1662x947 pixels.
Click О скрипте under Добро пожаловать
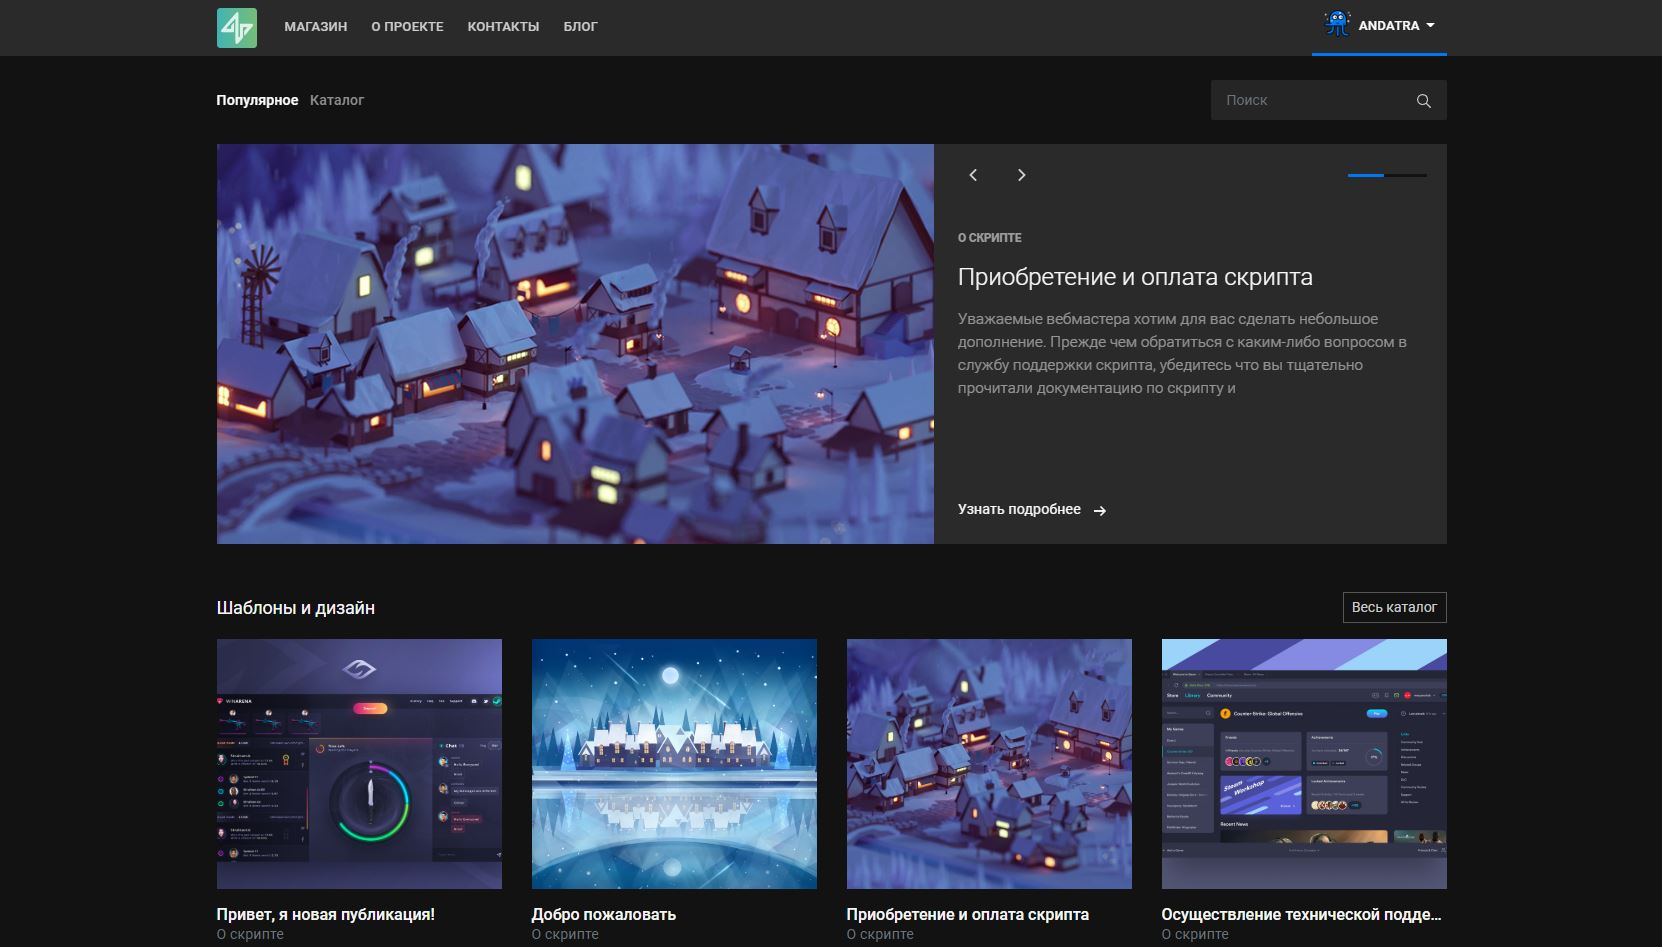pos(565,934)
